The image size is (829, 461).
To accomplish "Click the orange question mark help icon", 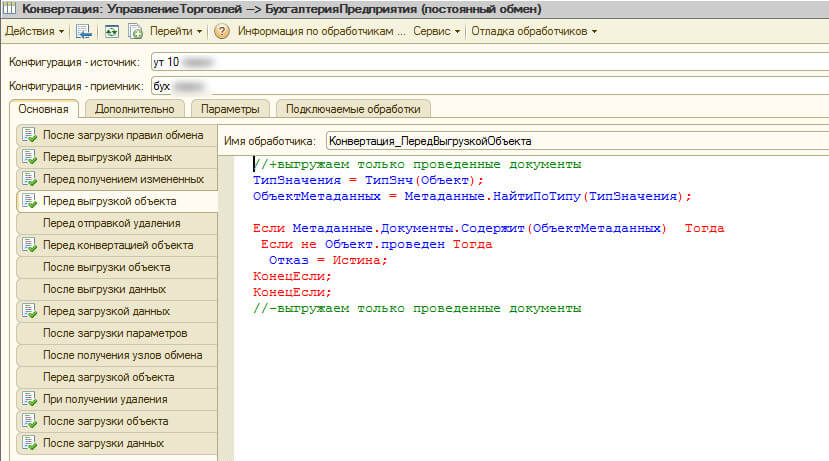I will (221, 31).
